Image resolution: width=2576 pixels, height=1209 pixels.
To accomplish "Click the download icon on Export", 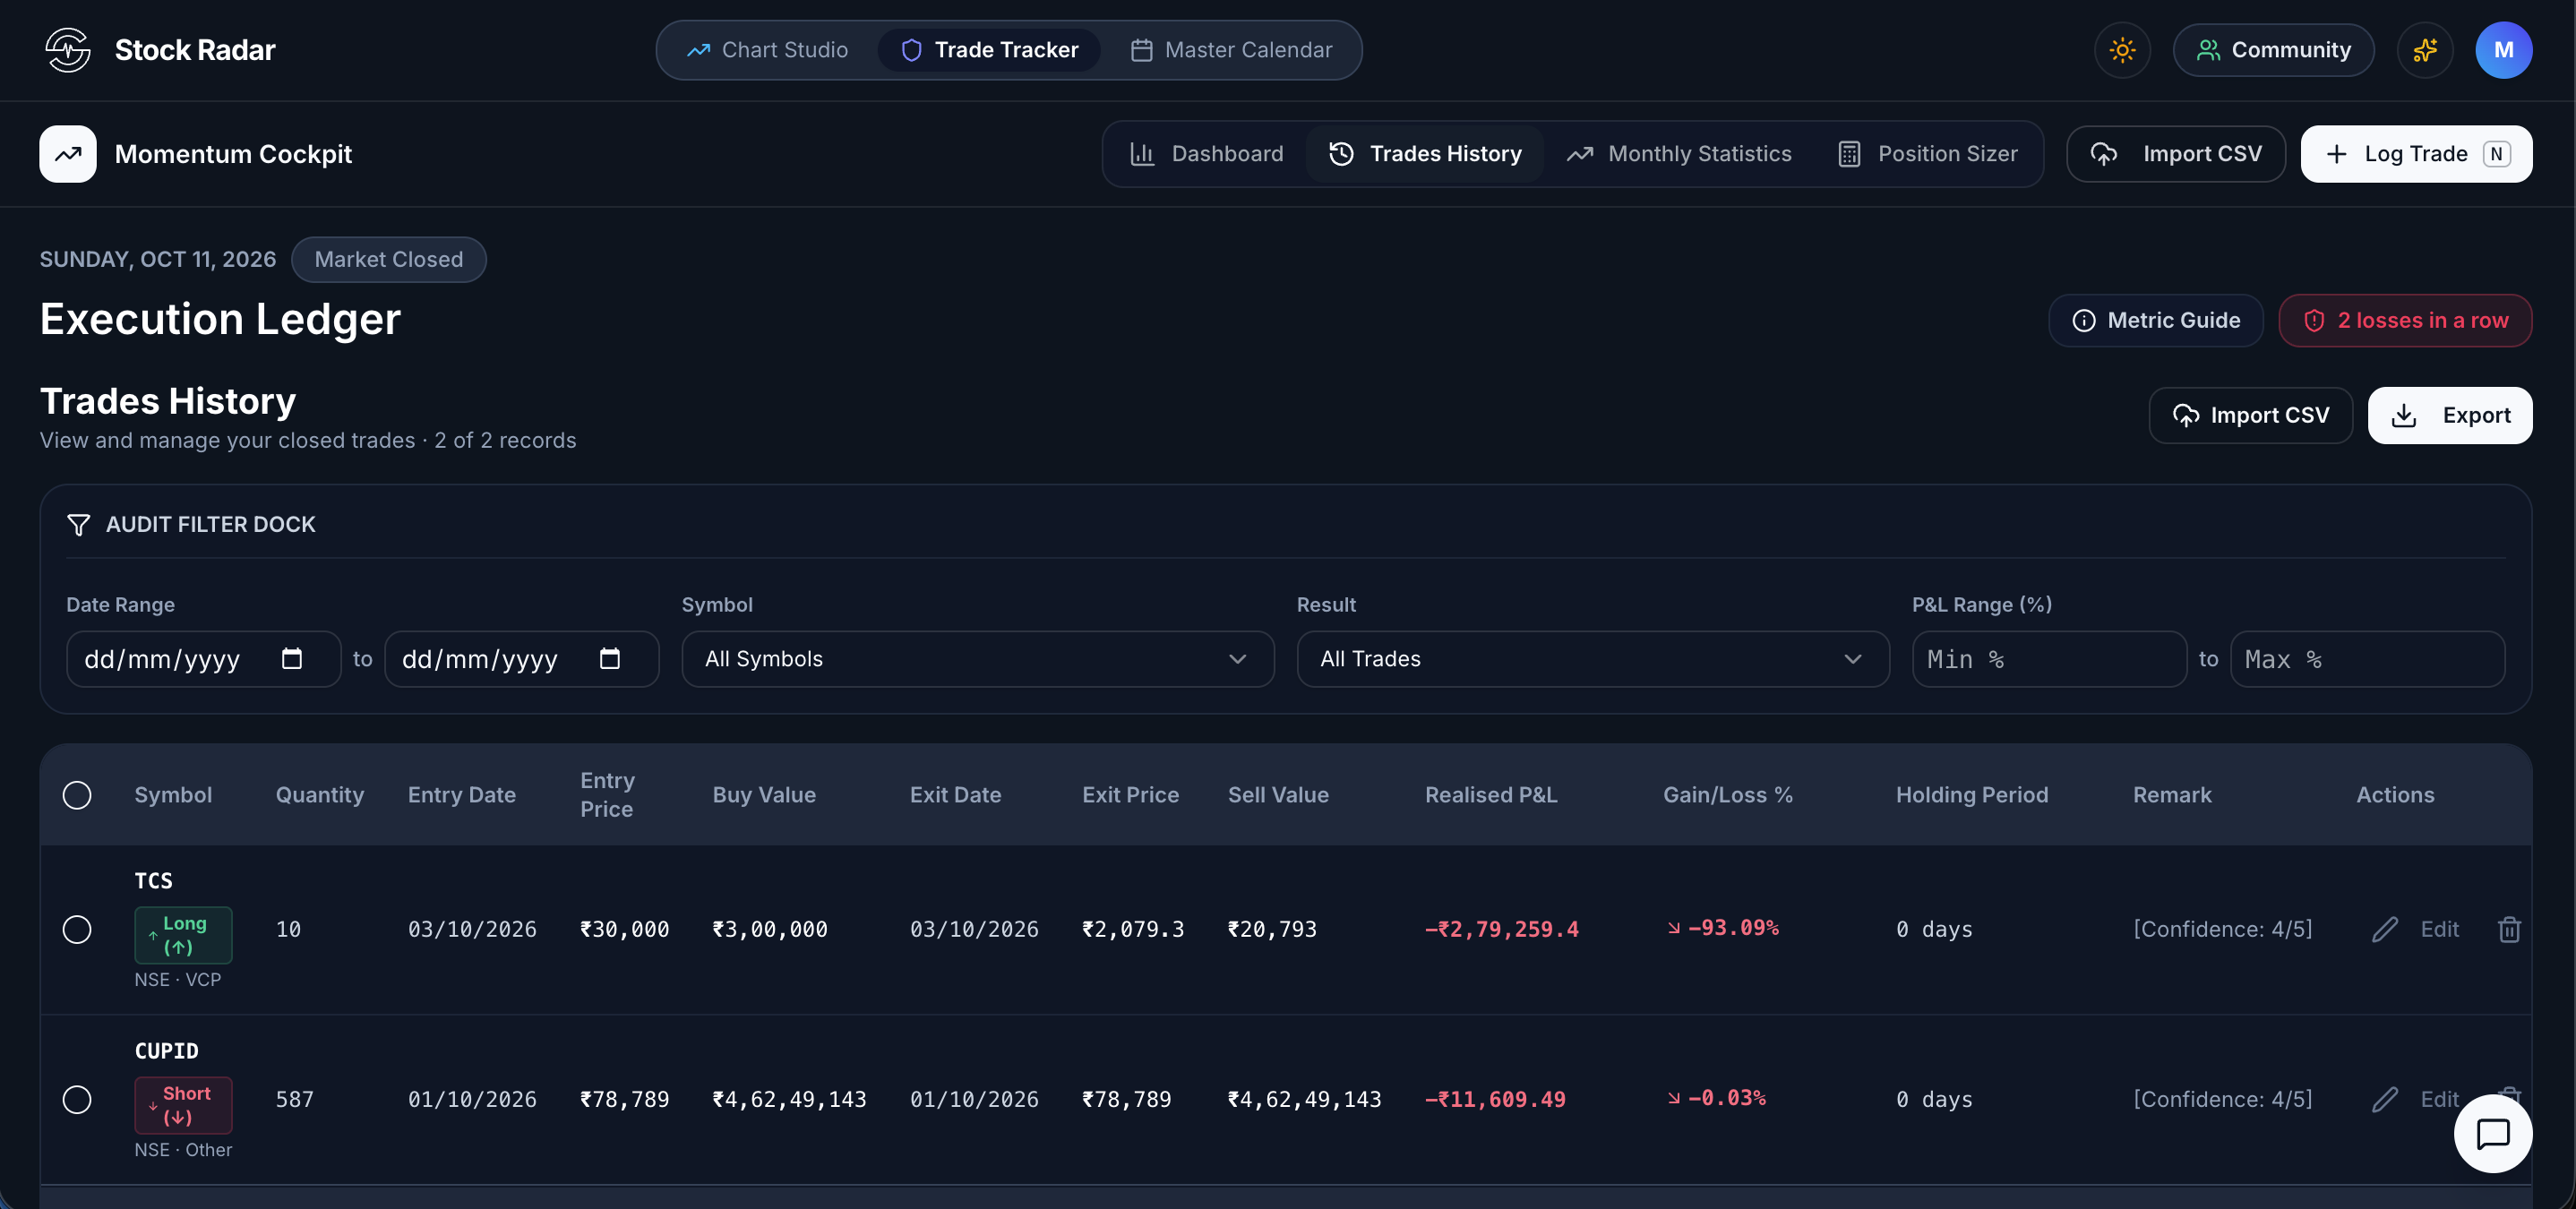I will pyautogui.click(x=2404, y=416).
